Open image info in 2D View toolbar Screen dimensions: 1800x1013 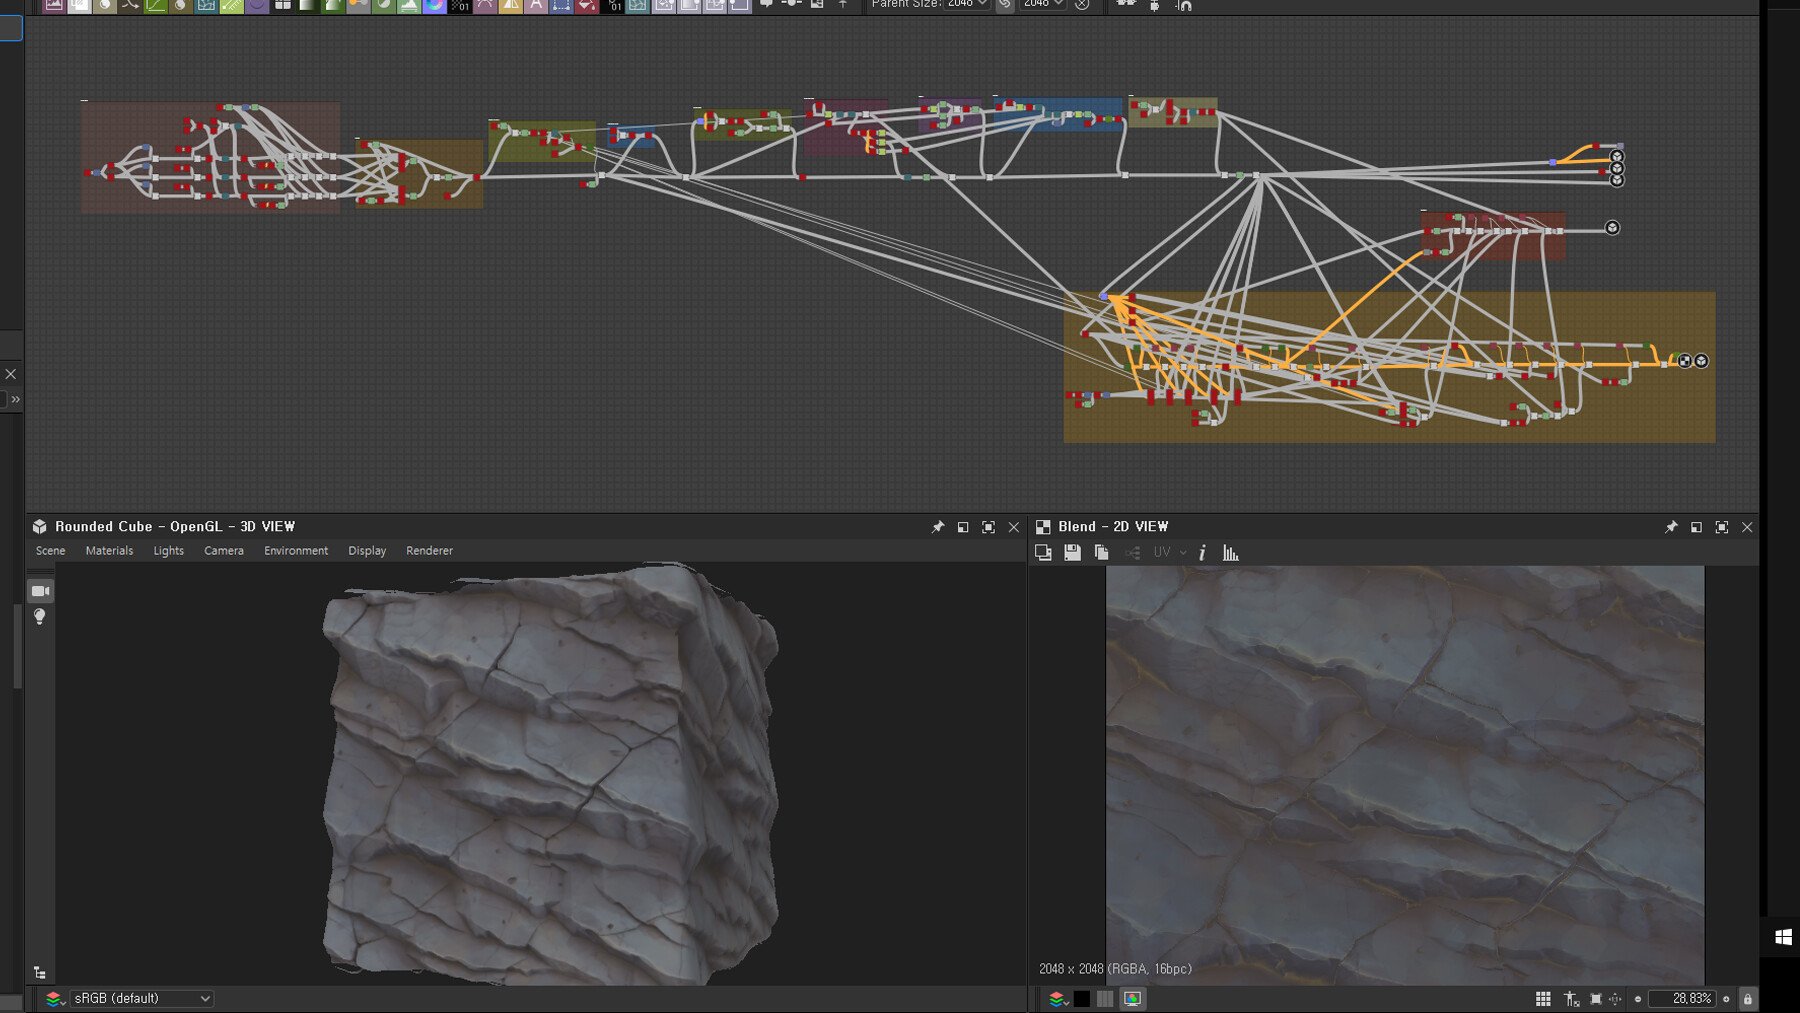coord(1202,553)
